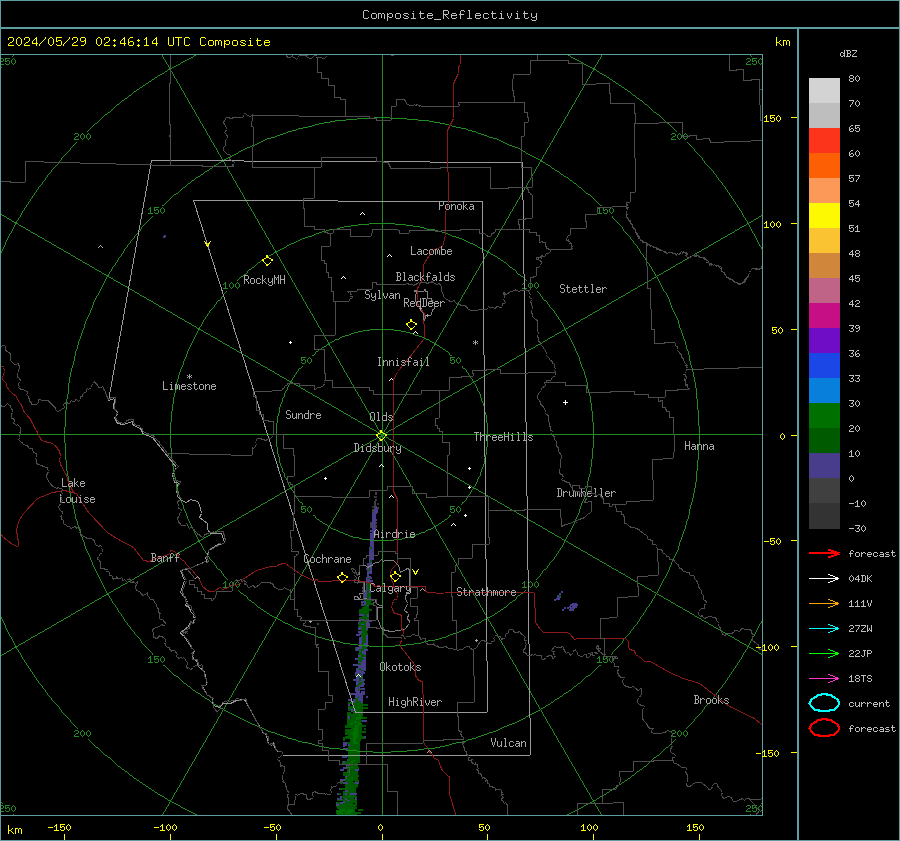Click the HighRiver city label
The height and width of the screenshot is (841, 900).
point(415,702)
